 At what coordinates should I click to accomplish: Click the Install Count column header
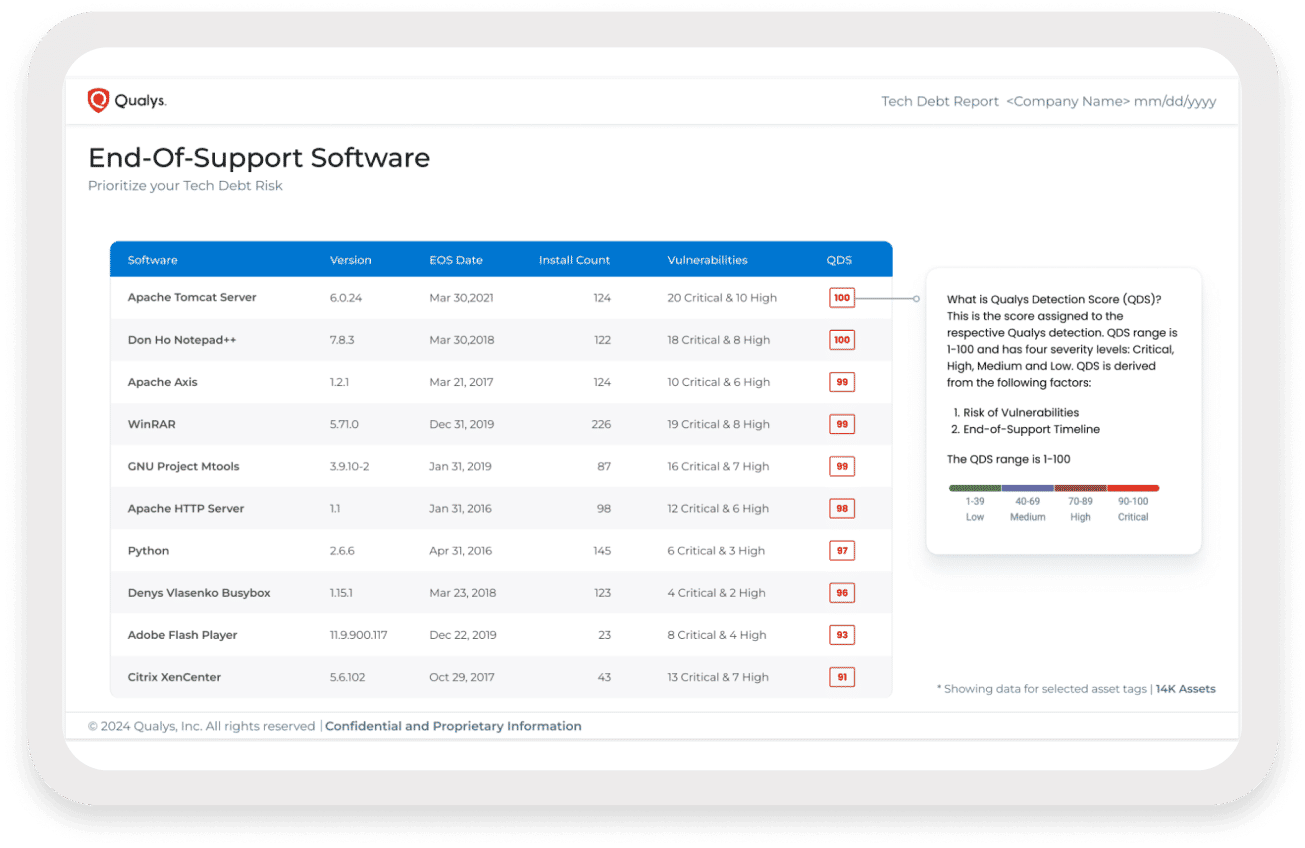pyautogui.click(x=574, y=260)
